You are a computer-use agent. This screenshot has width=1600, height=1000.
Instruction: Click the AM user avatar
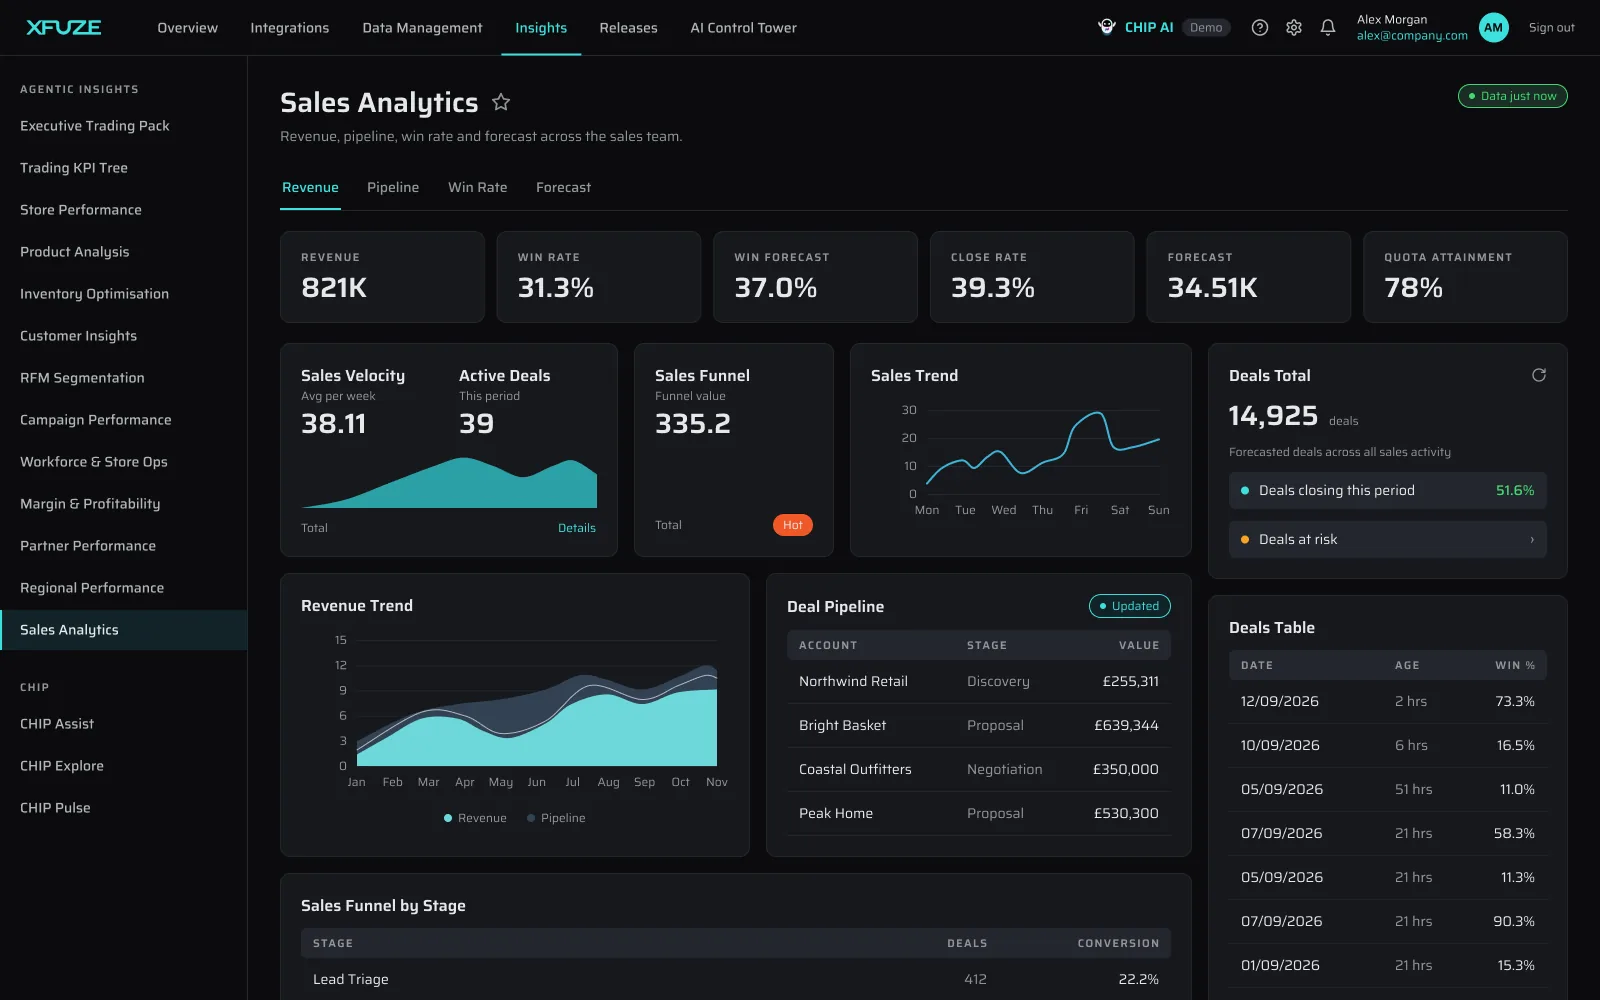coord(1493,28)
